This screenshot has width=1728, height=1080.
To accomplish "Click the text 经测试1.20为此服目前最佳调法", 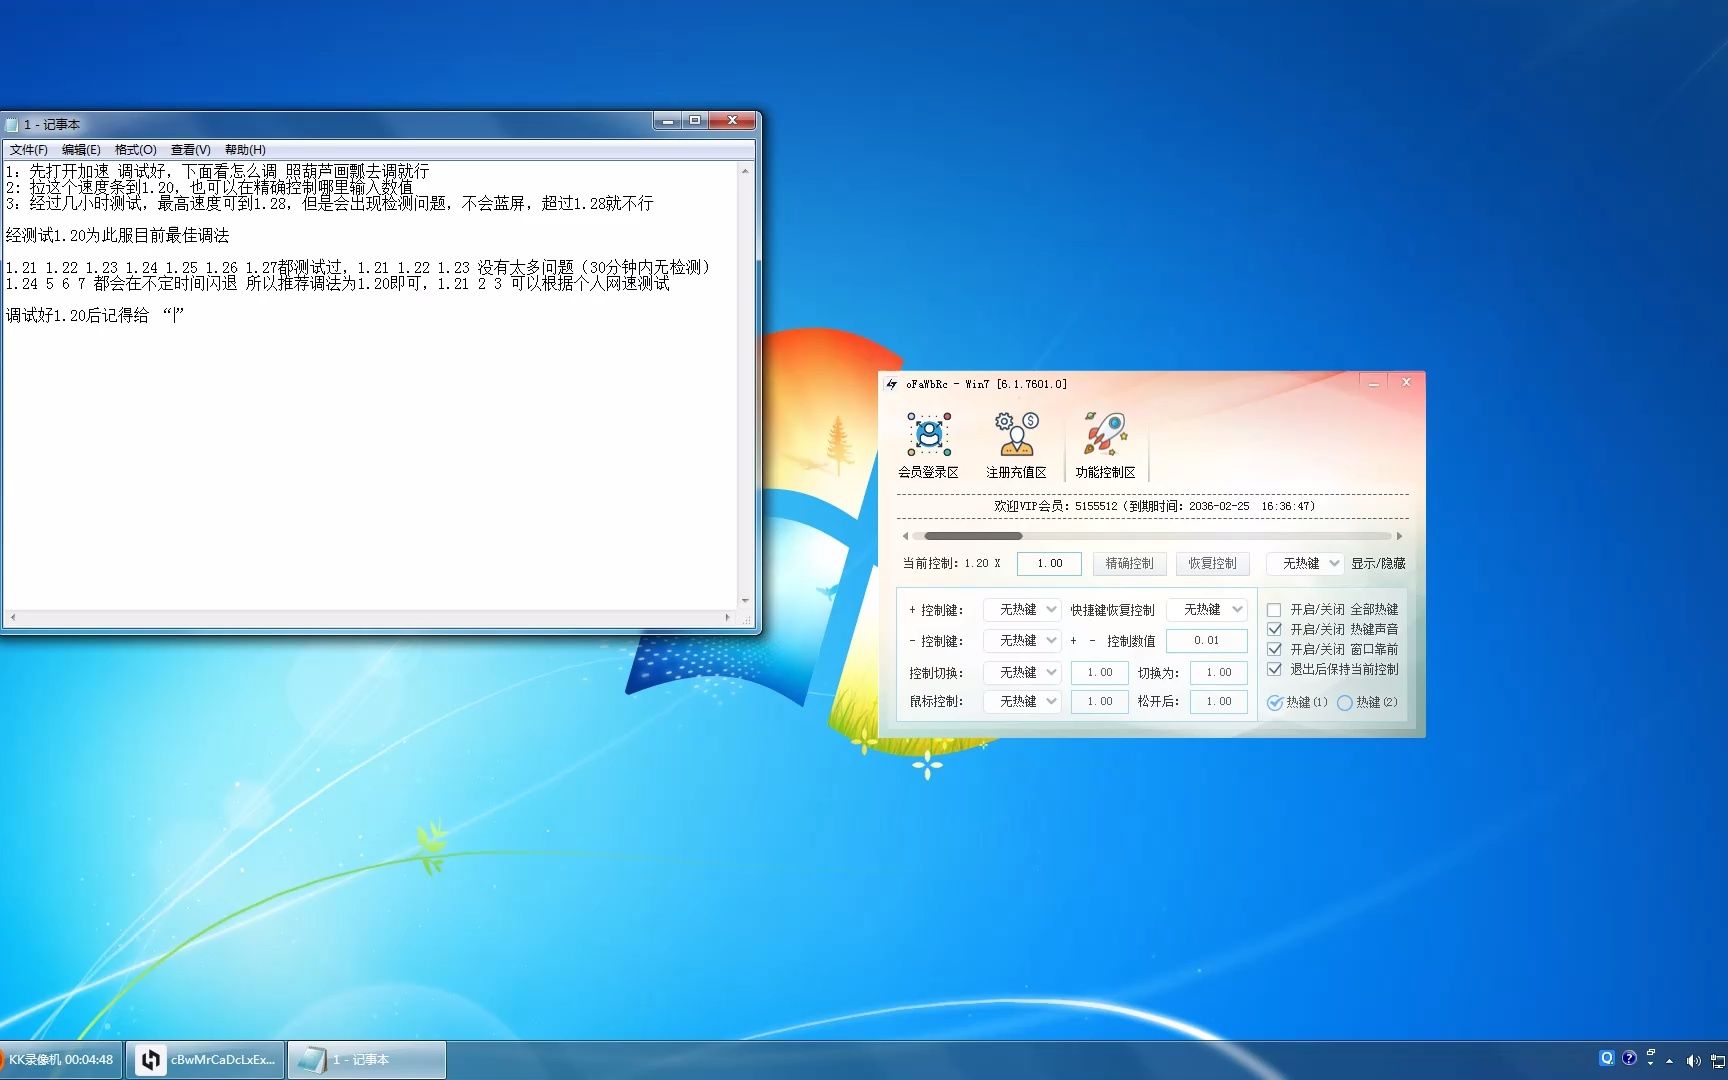I will click(117, 236).
